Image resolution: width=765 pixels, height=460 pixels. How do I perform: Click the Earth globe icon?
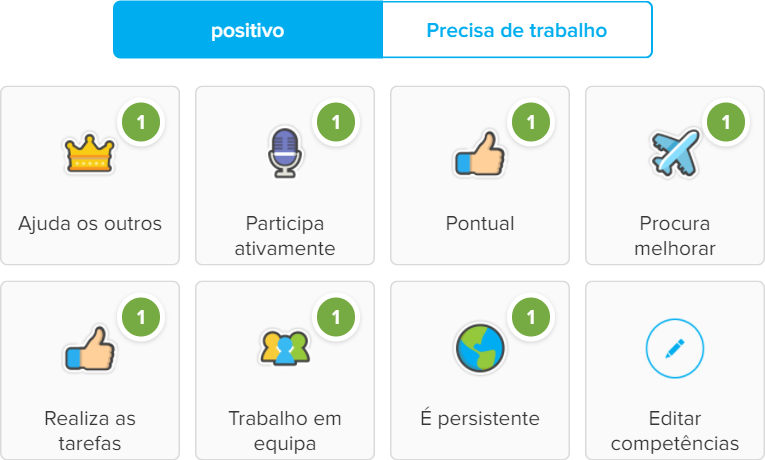coord(480,348)
